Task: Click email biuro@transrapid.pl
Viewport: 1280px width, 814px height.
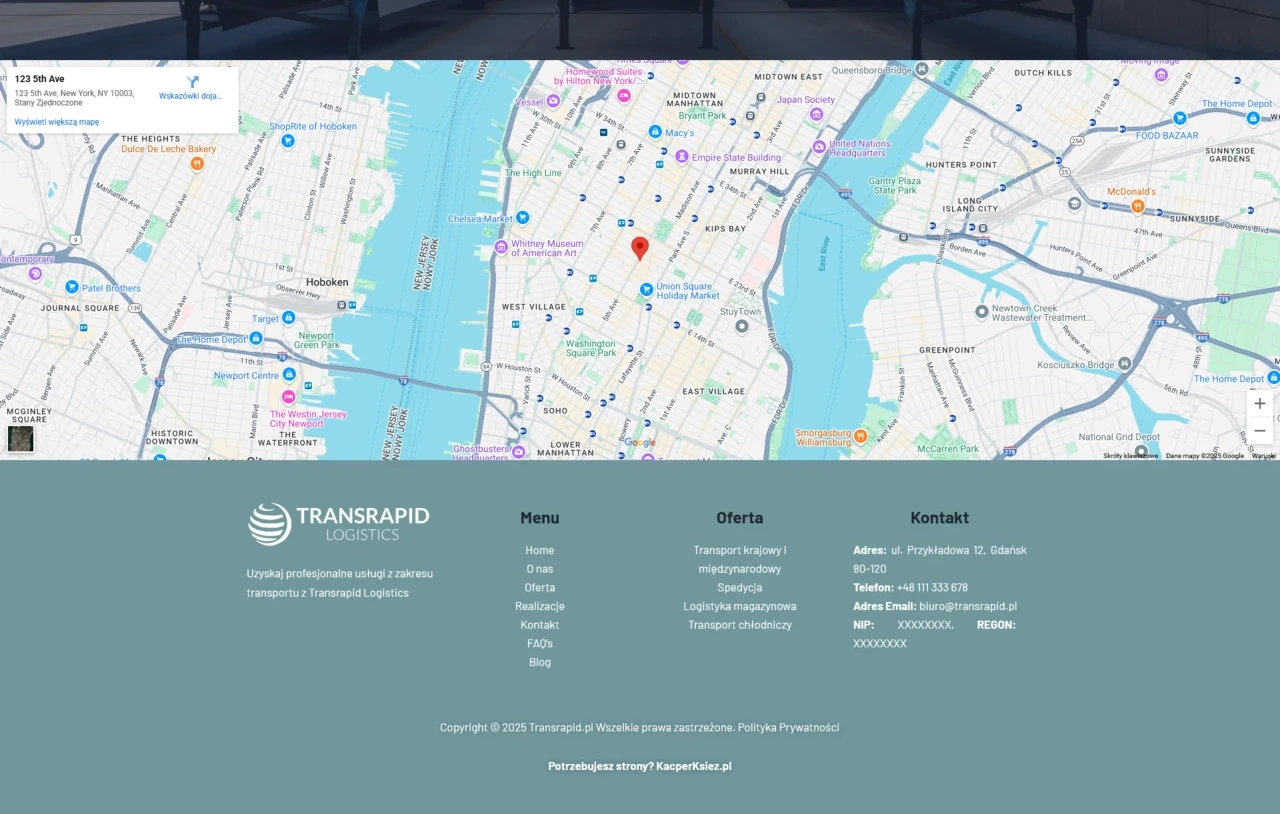Action: pos(968,606)
